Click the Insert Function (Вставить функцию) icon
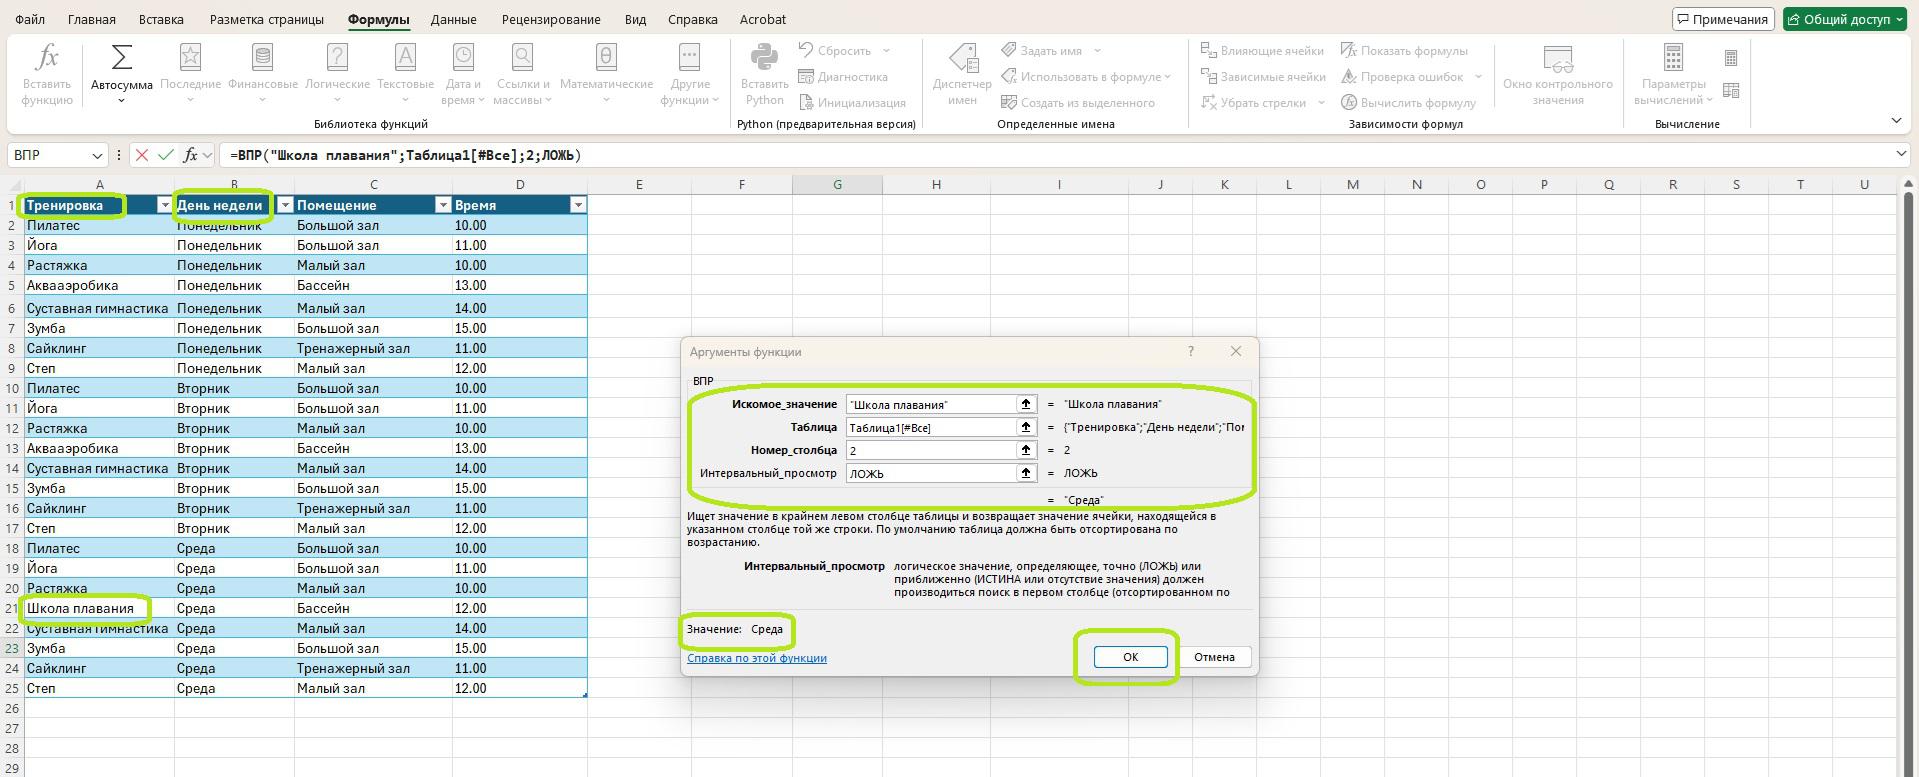 coord(46,57)
